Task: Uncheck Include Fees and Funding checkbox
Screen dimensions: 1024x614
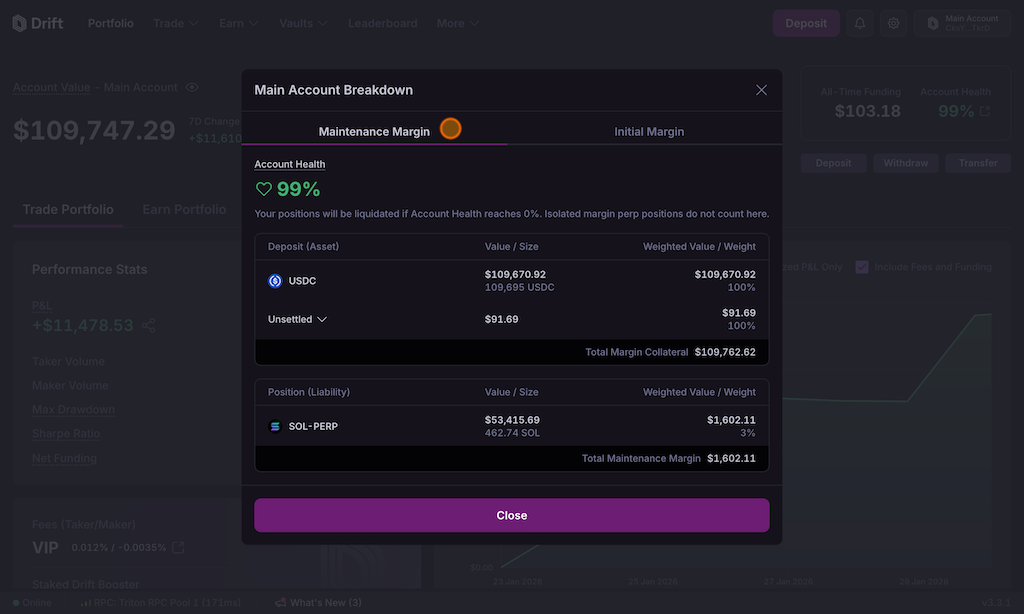Action: pos(862,267)
